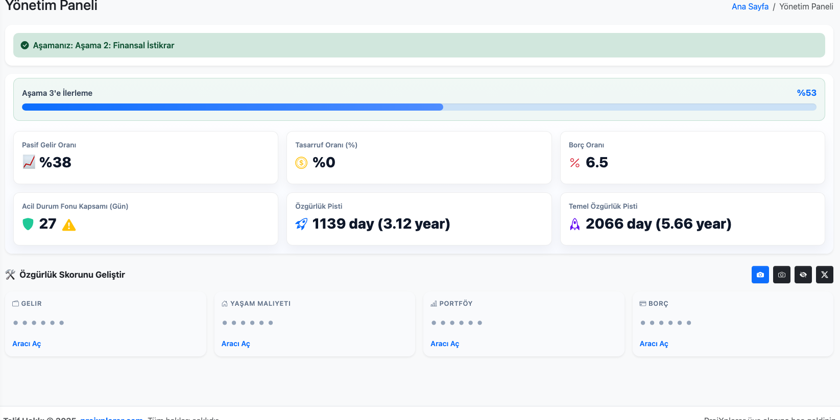Click the dark outlined camera button
Screen dimensions: 840x420
(x=782, y=275)
